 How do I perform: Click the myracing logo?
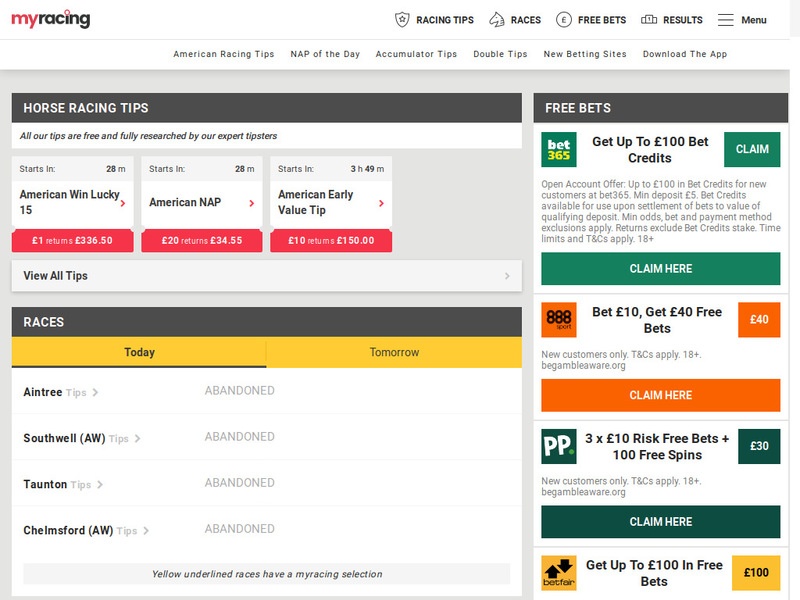click(x=51, y=19)
